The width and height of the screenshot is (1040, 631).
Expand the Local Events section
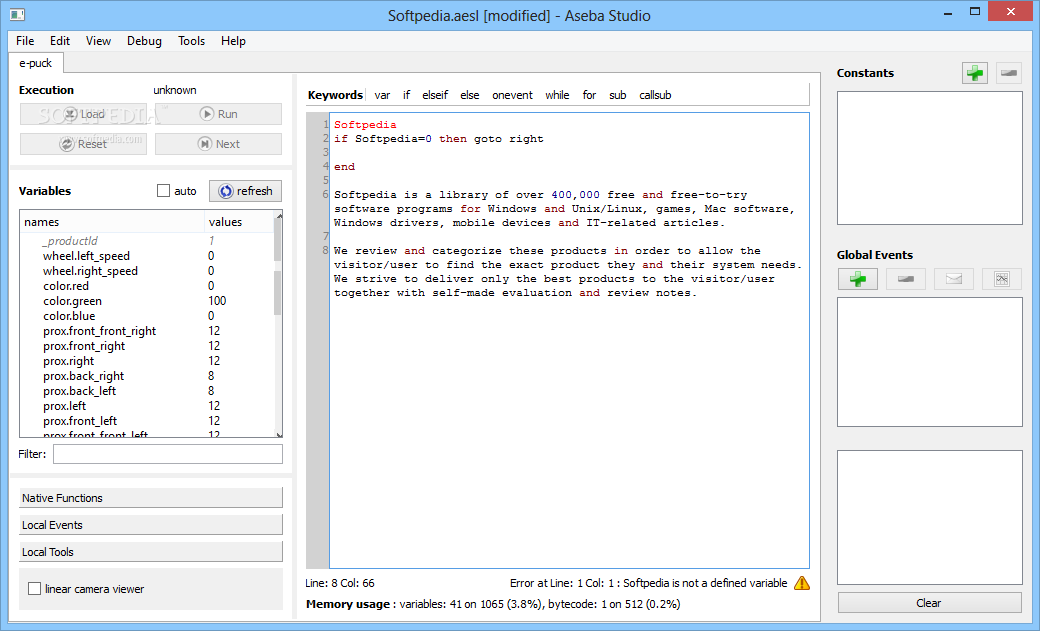click(x=151, y=525)
